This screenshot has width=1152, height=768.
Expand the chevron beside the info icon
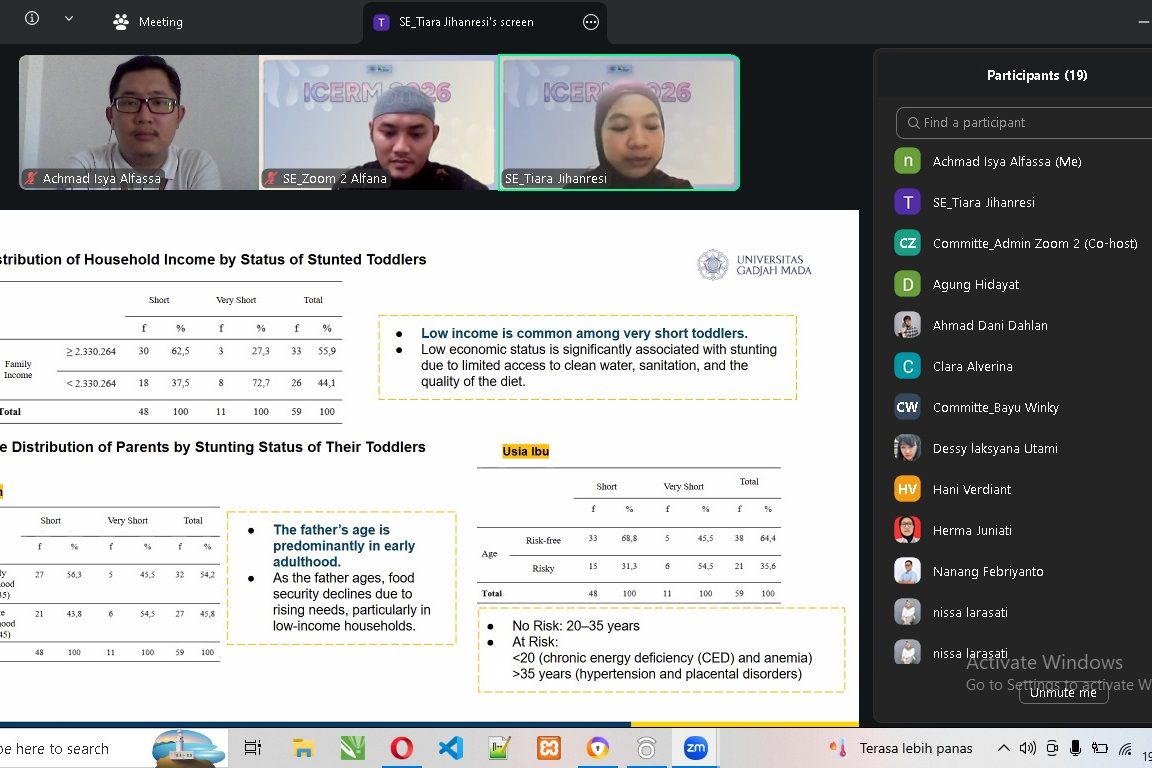click(68, 18)
